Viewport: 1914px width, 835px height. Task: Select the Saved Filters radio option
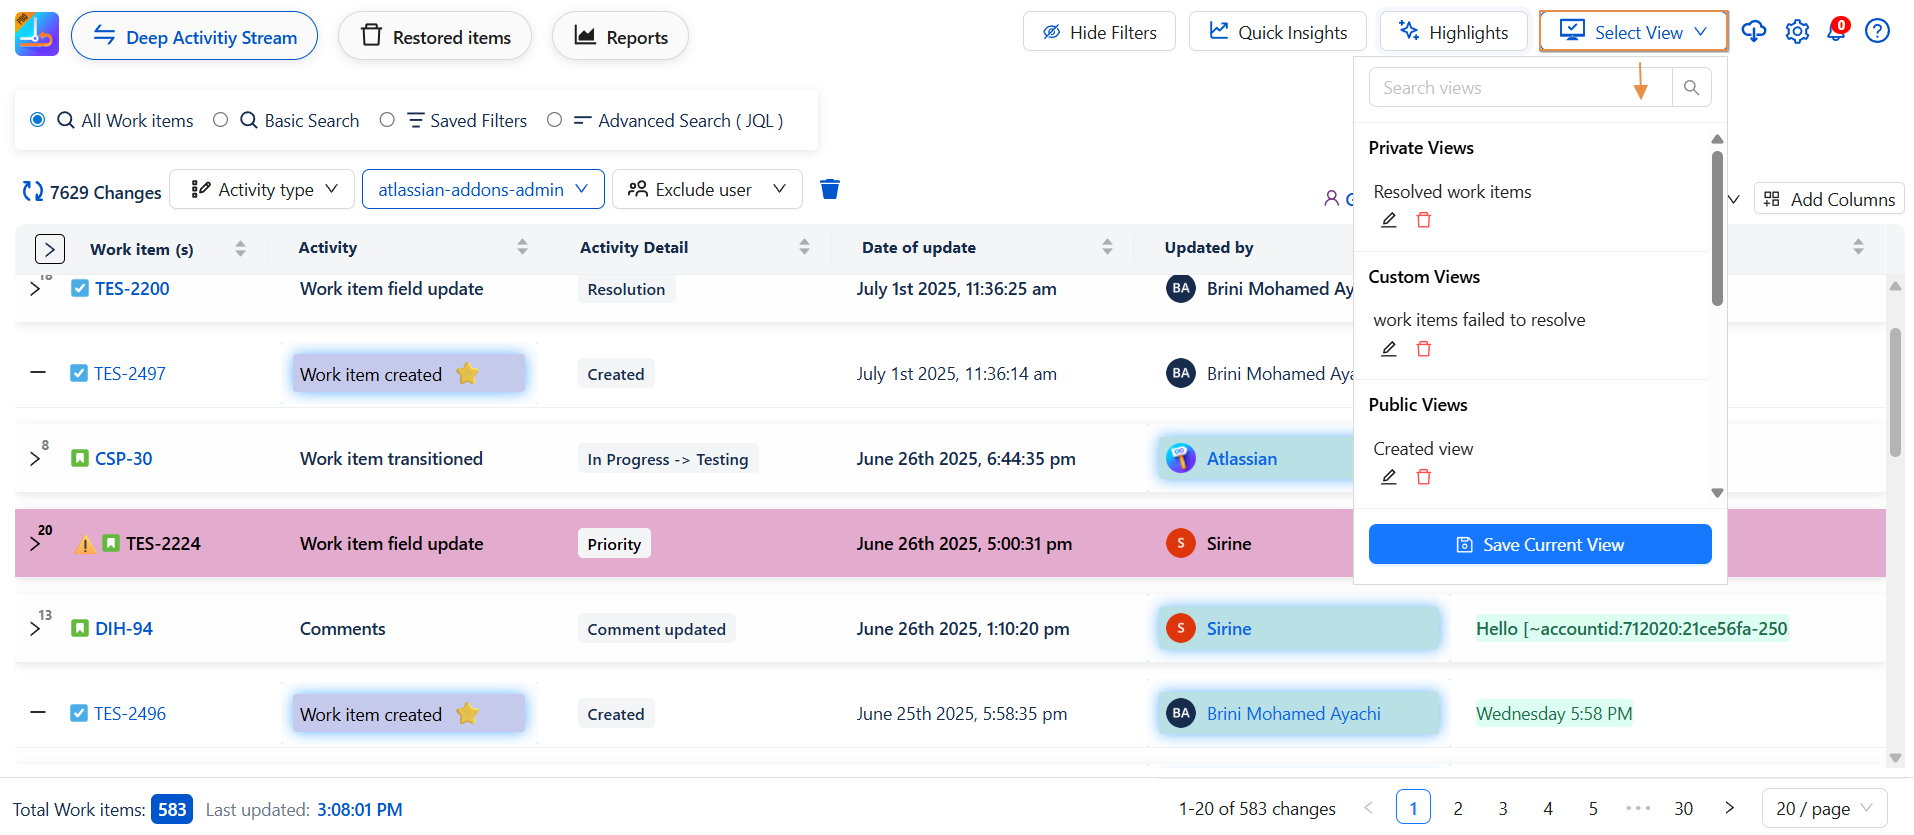(x=387, y=120)
